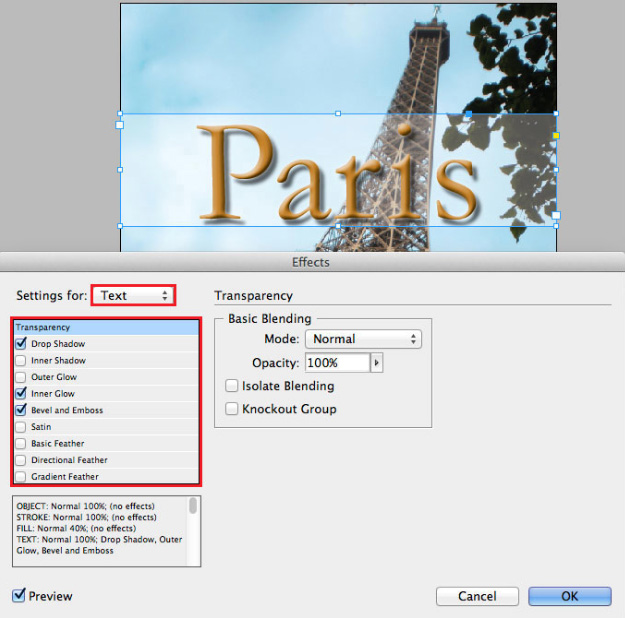Enable the Basic Feather checkbox
The image size is (625, 618).
pyautogui.click(x=21, y=444)
